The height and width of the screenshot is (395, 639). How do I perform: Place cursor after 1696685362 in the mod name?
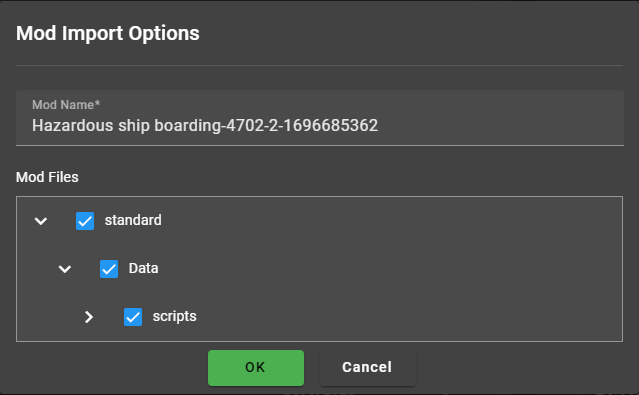pos(379,126)
